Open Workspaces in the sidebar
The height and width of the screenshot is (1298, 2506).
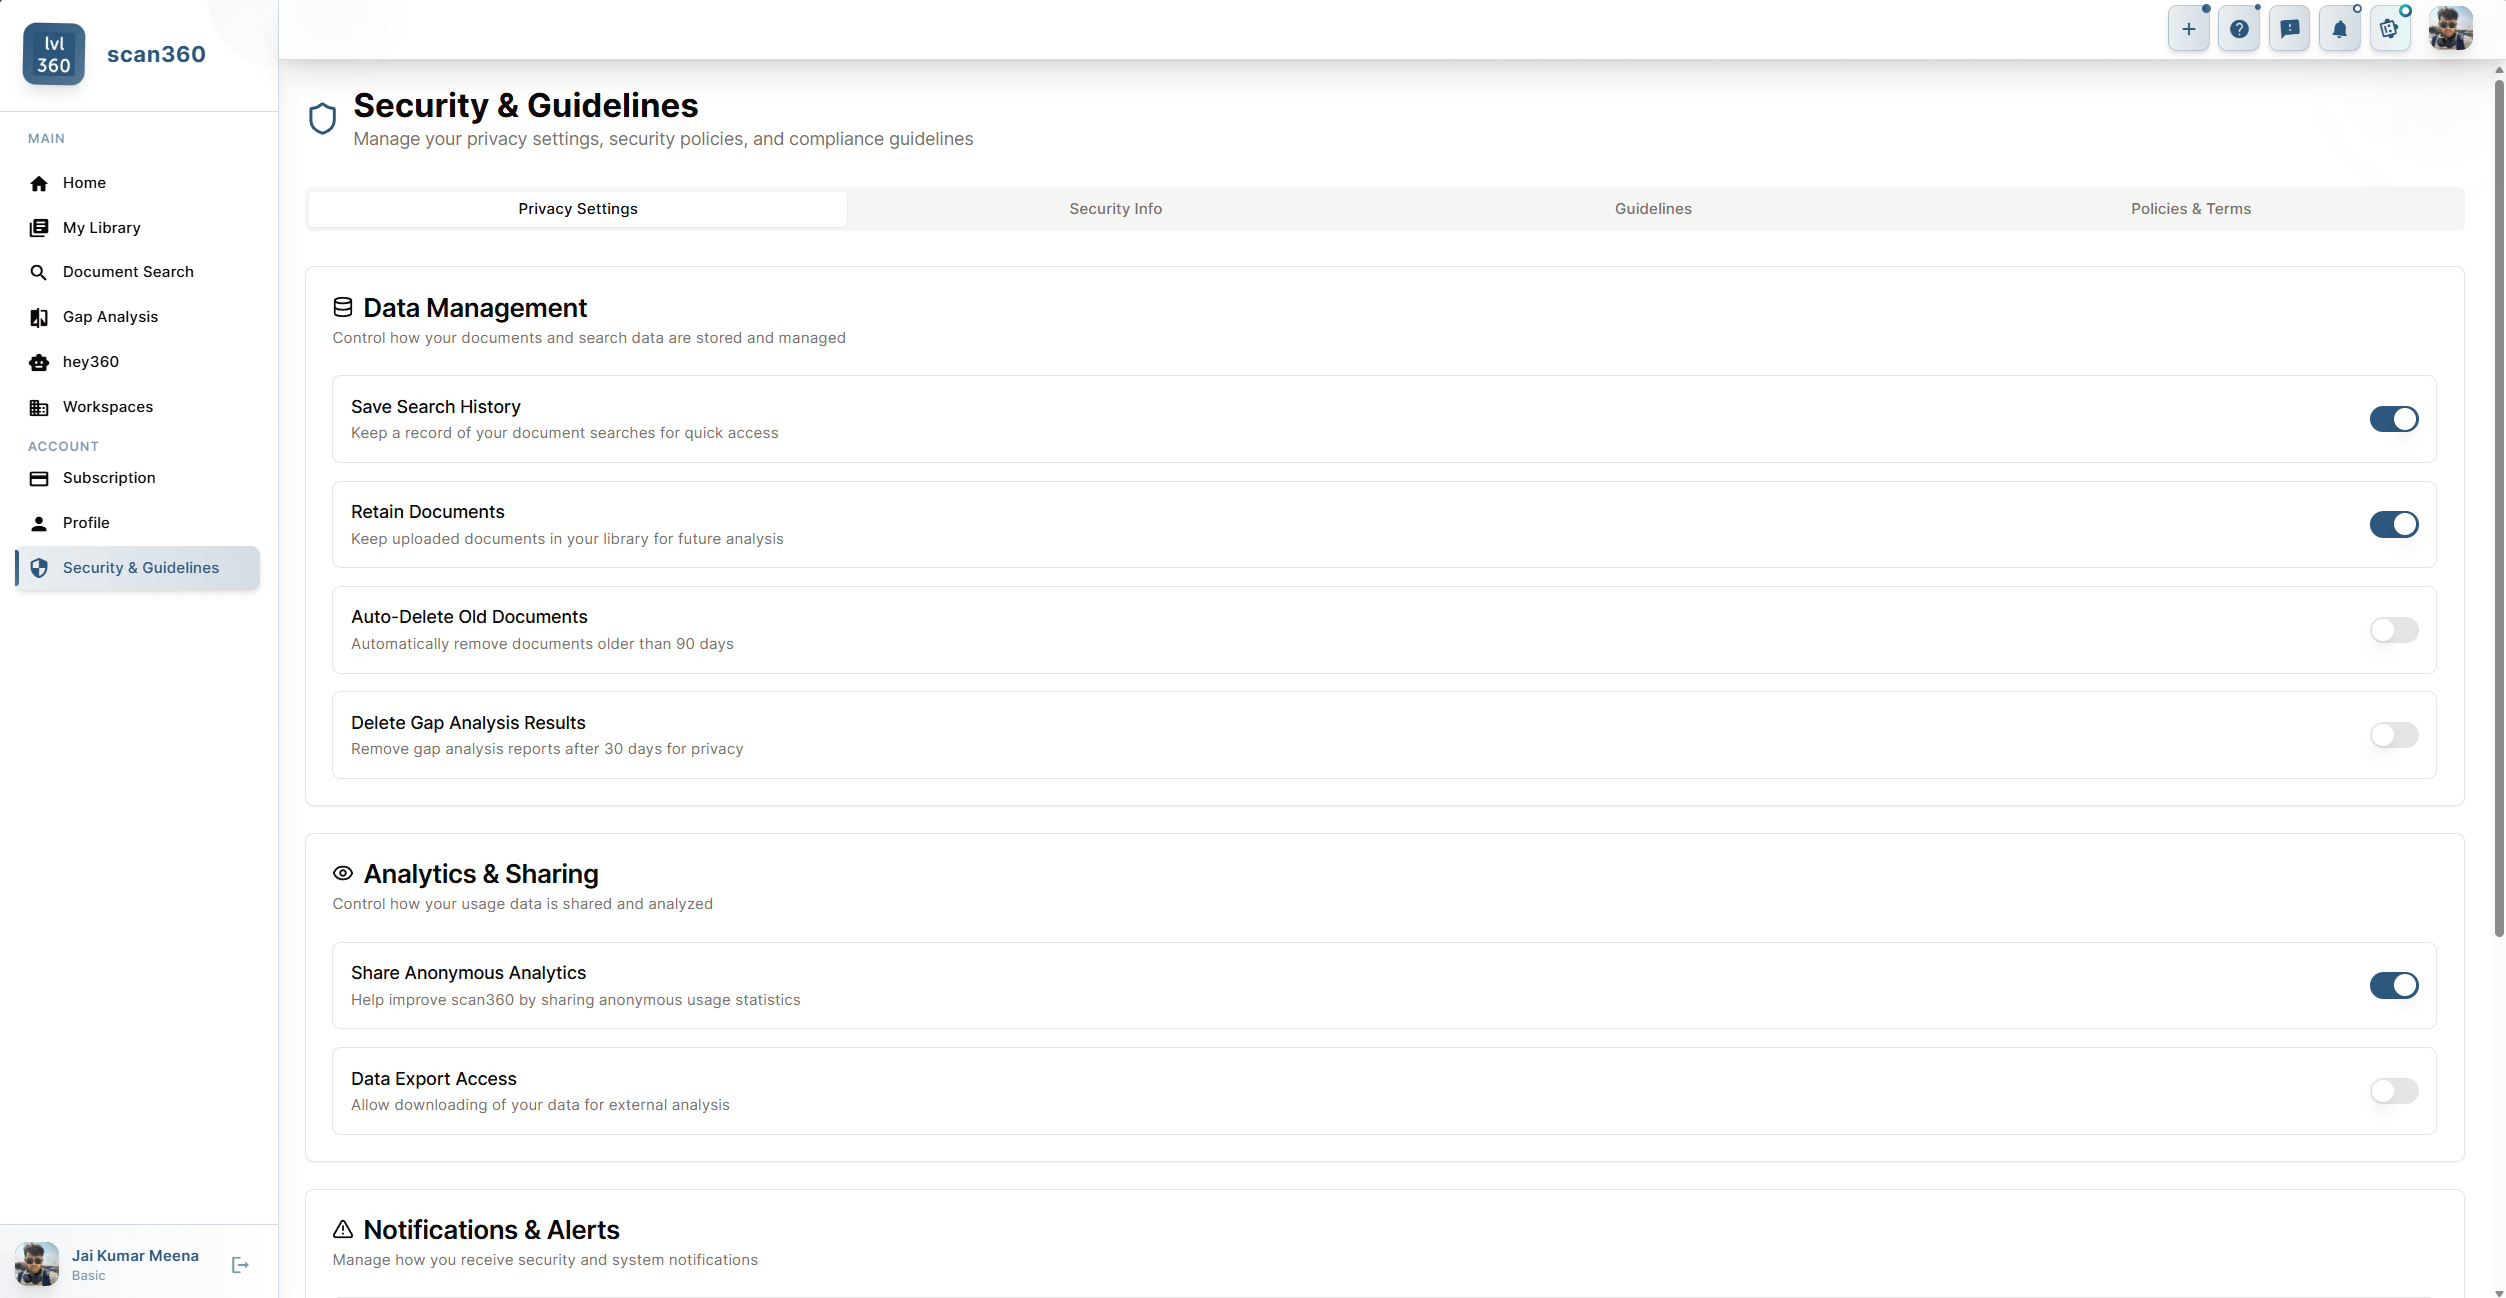point(108,406)
